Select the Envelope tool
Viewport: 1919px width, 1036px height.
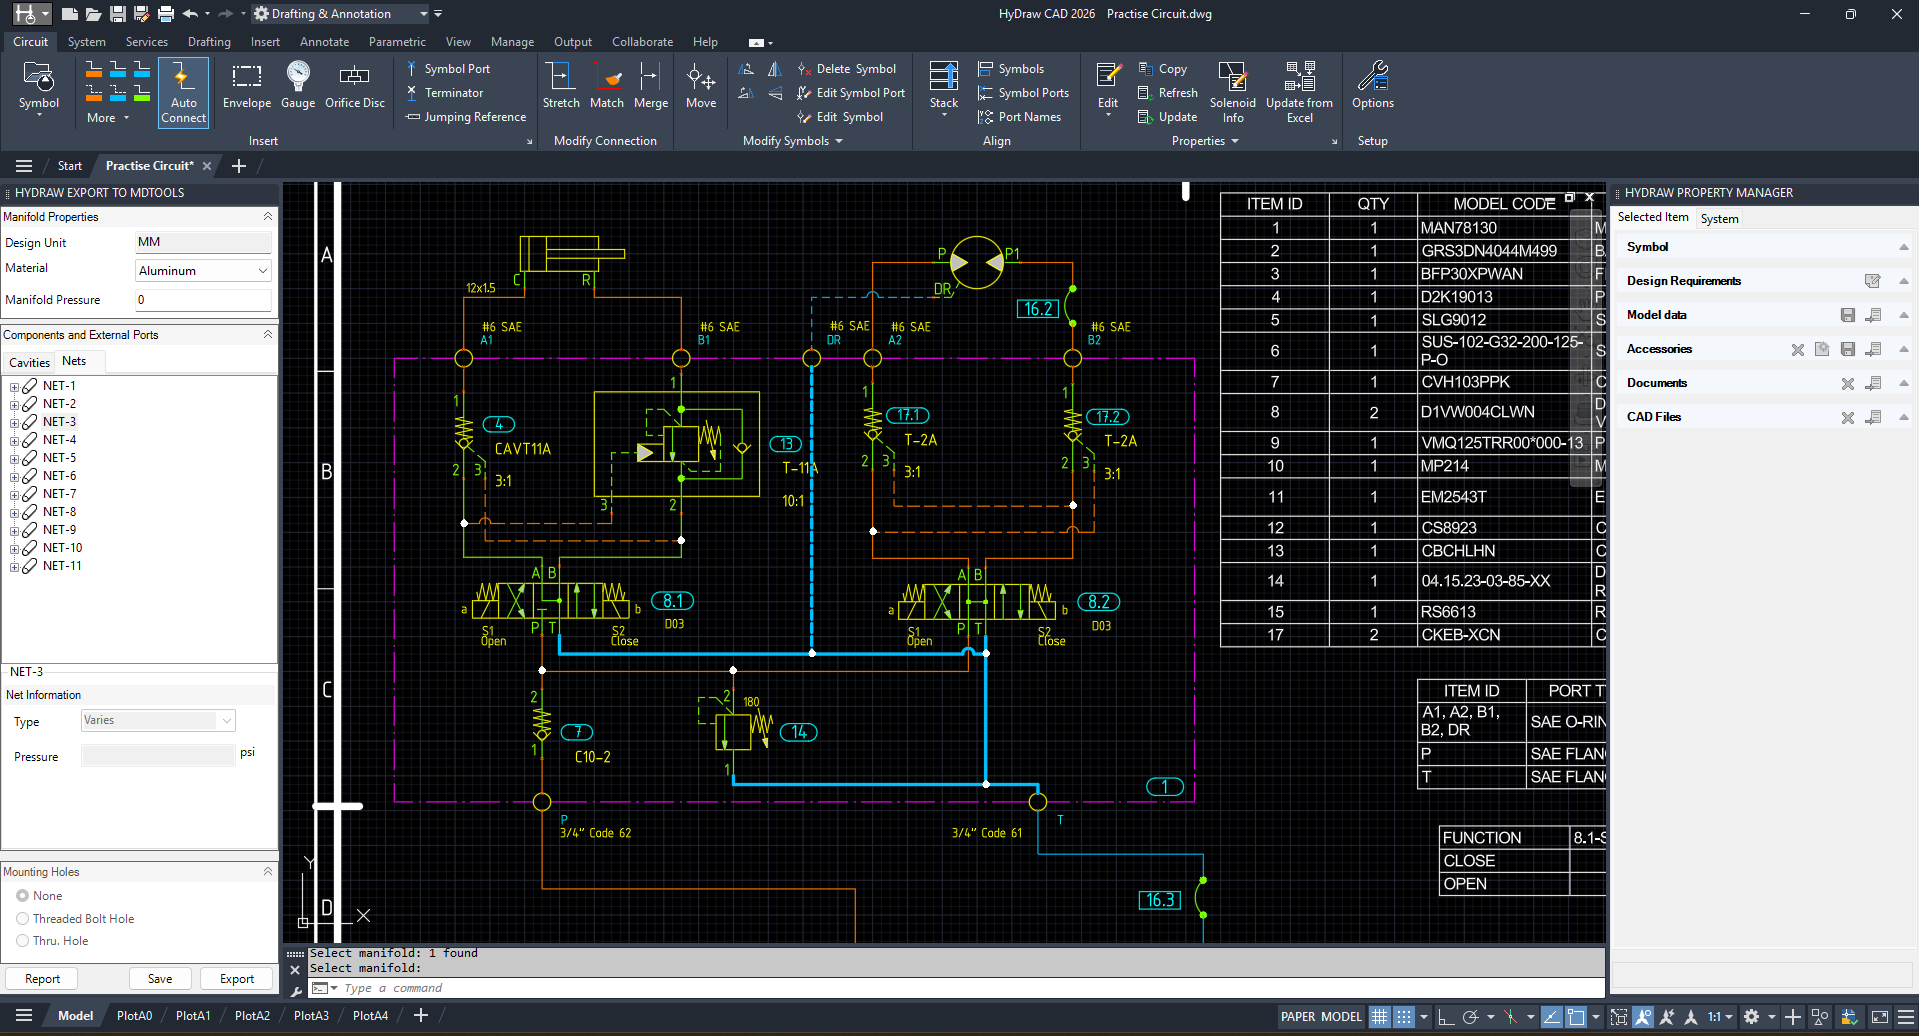246,88
